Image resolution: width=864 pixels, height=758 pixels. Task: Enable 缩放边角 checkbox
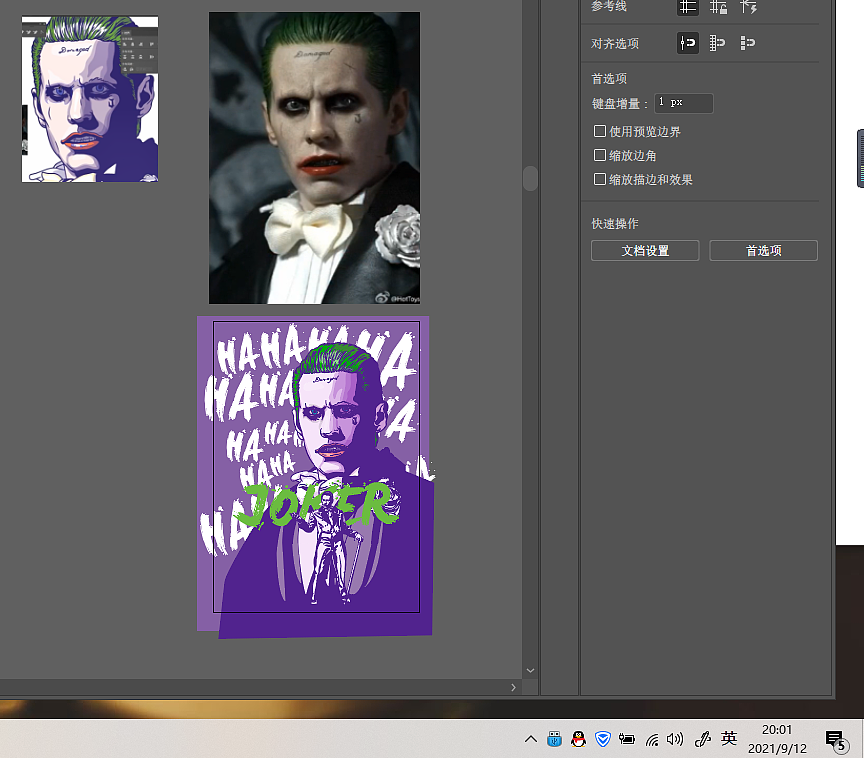pyautogui.click(x=600, y=155)
